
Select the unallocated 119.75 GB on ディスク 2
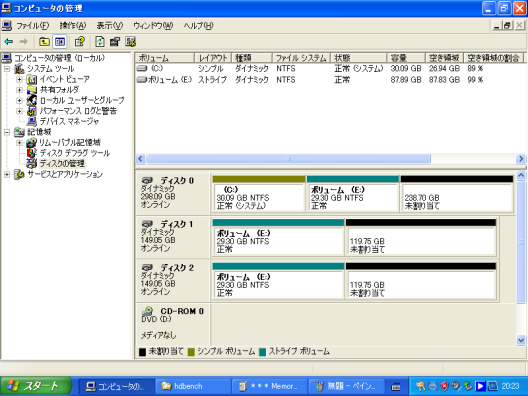pos(421,281)
